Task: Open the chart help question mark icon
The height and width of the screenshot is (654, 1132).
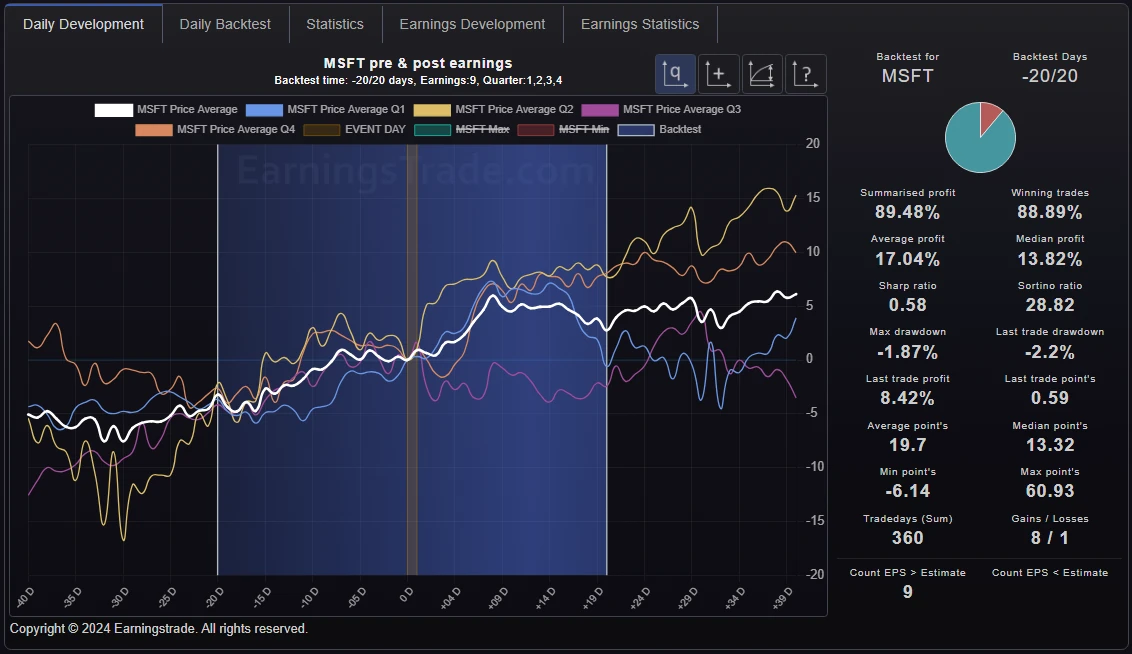Action: tap(805, 74)
